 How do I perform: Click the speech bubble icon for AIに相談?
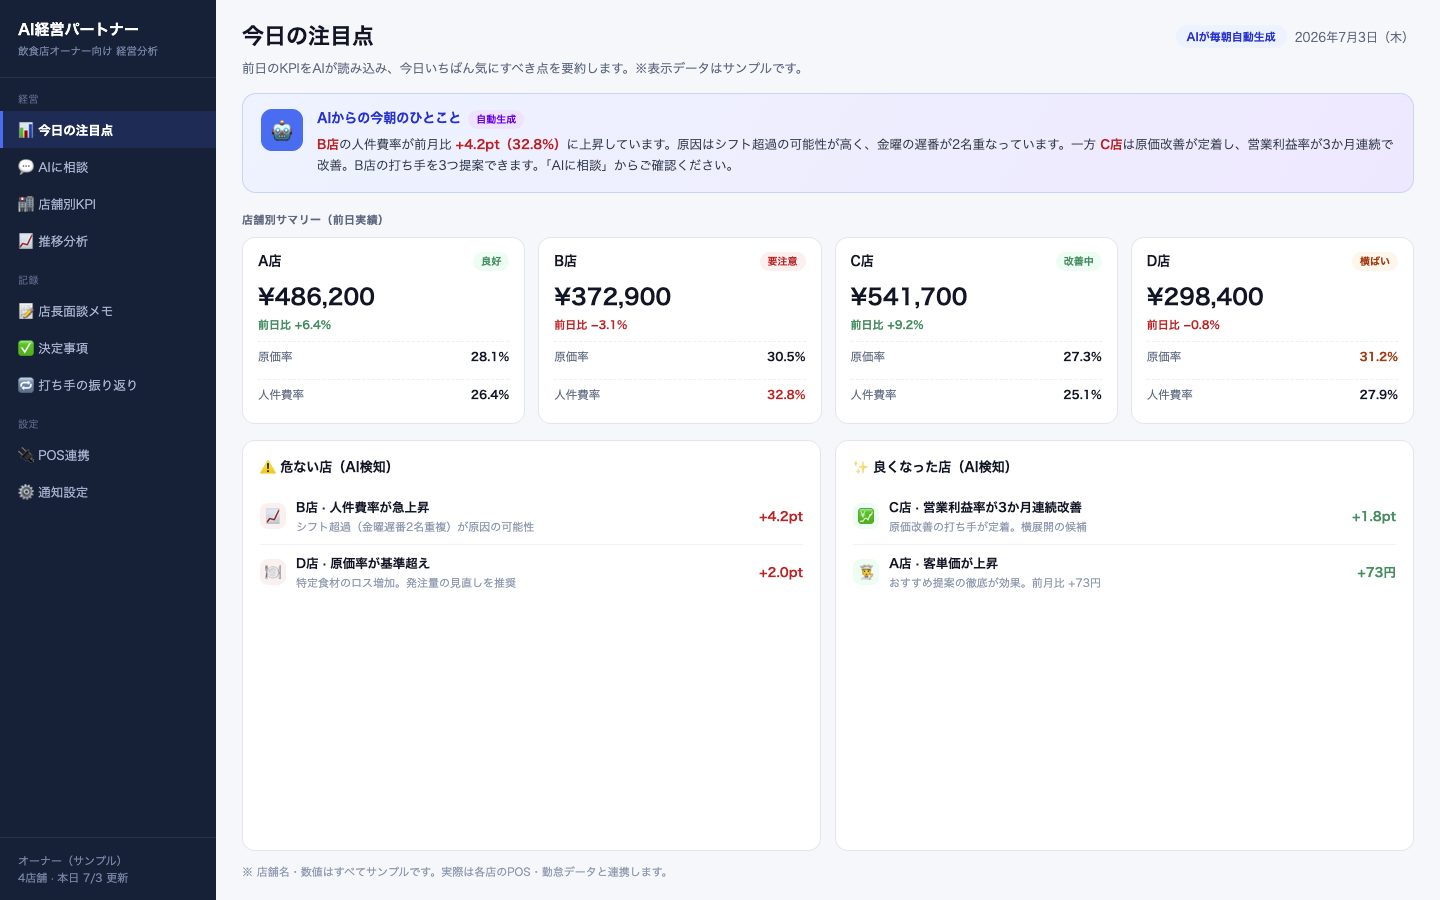26,167
